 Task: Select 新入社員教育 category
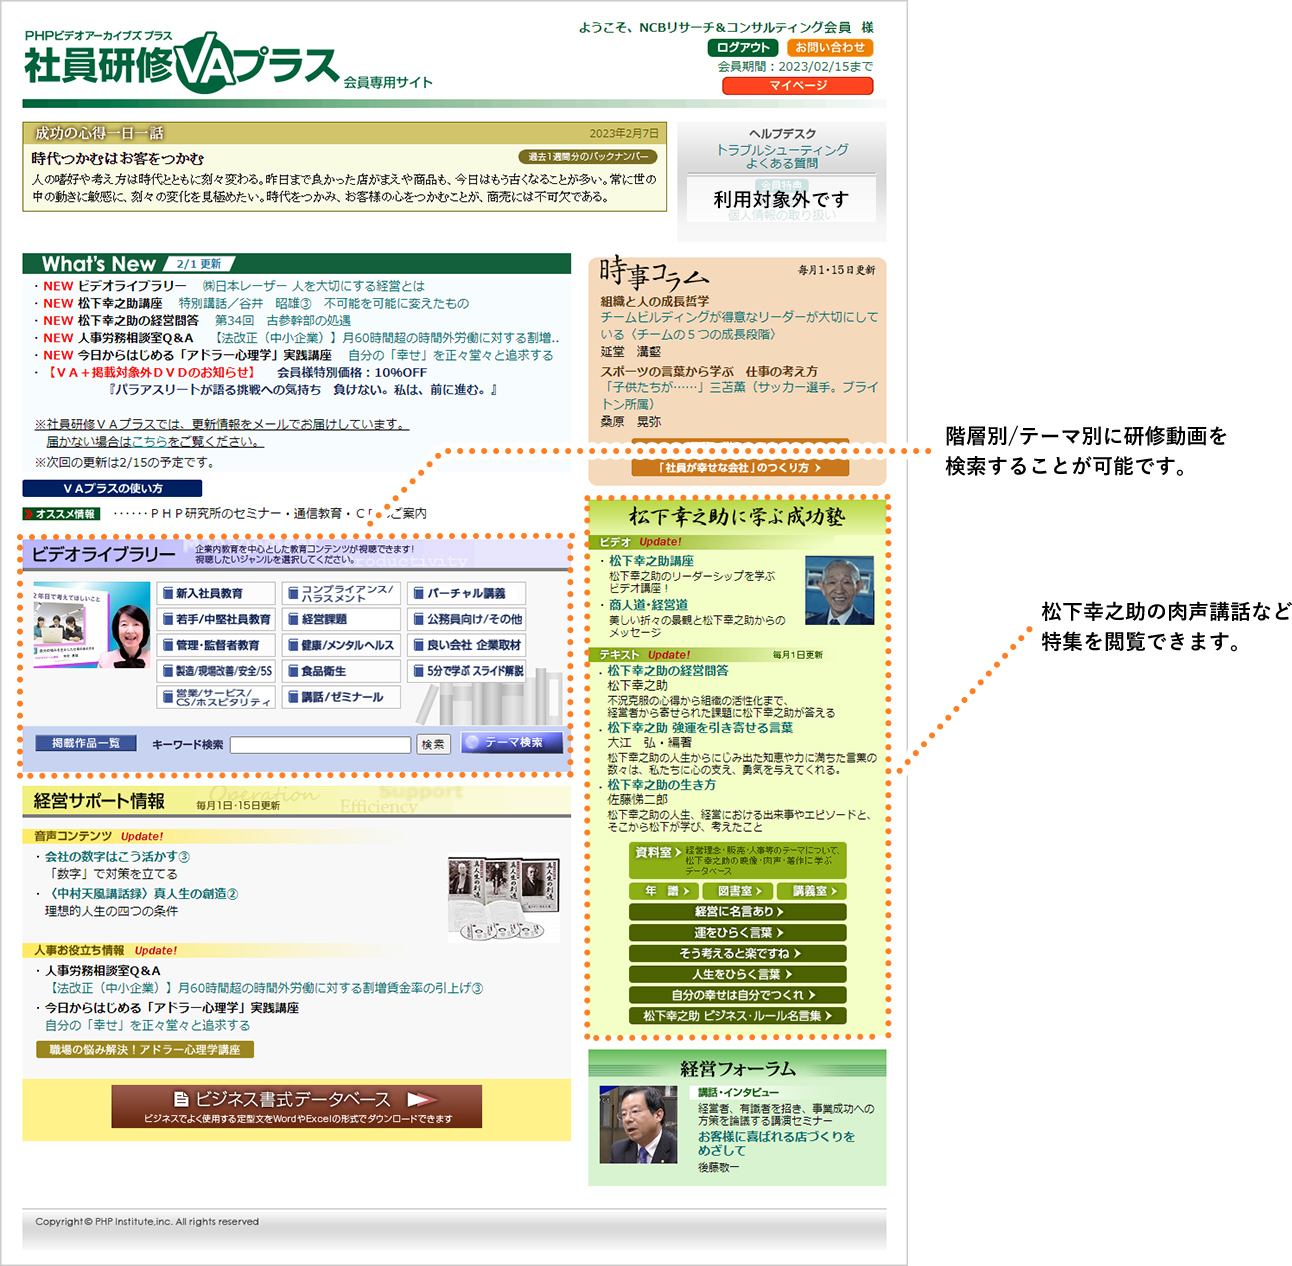point(214,593)
